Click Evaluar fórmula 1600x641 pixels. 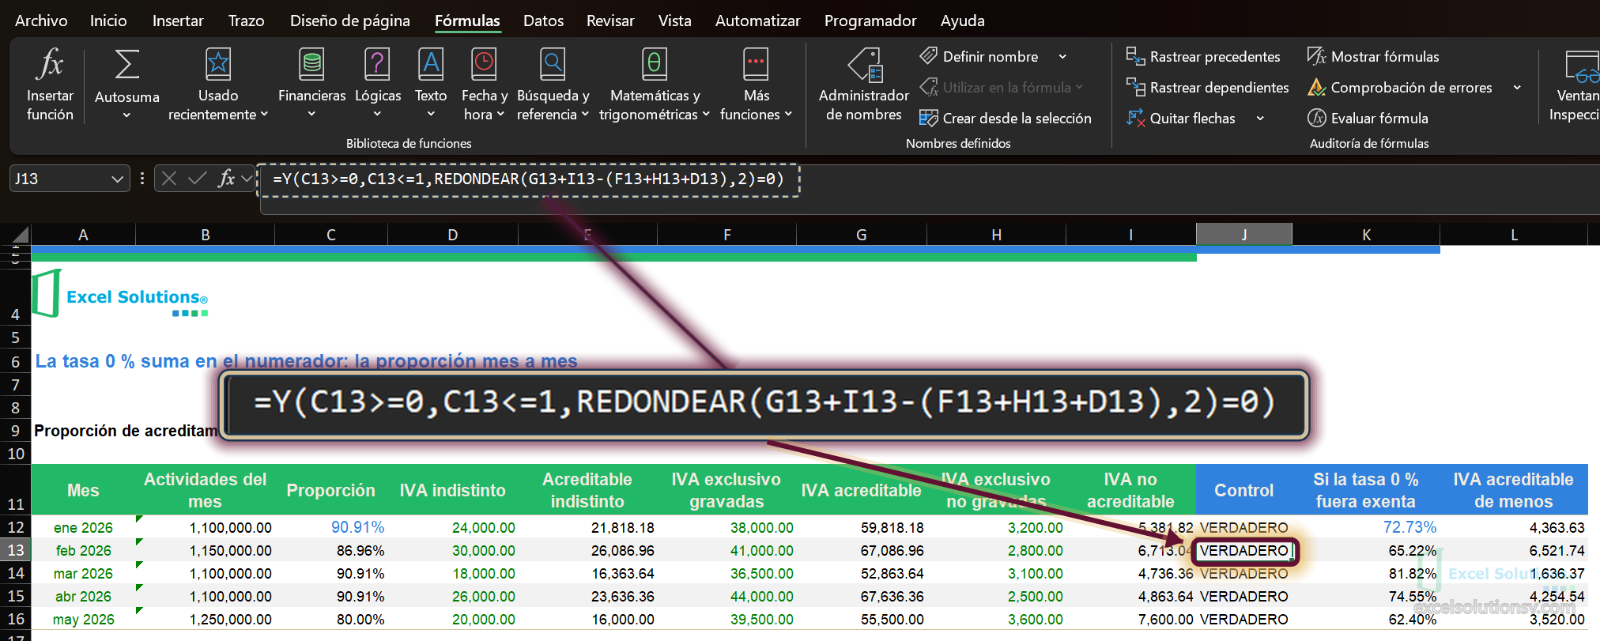click(x=1367, y=118)
